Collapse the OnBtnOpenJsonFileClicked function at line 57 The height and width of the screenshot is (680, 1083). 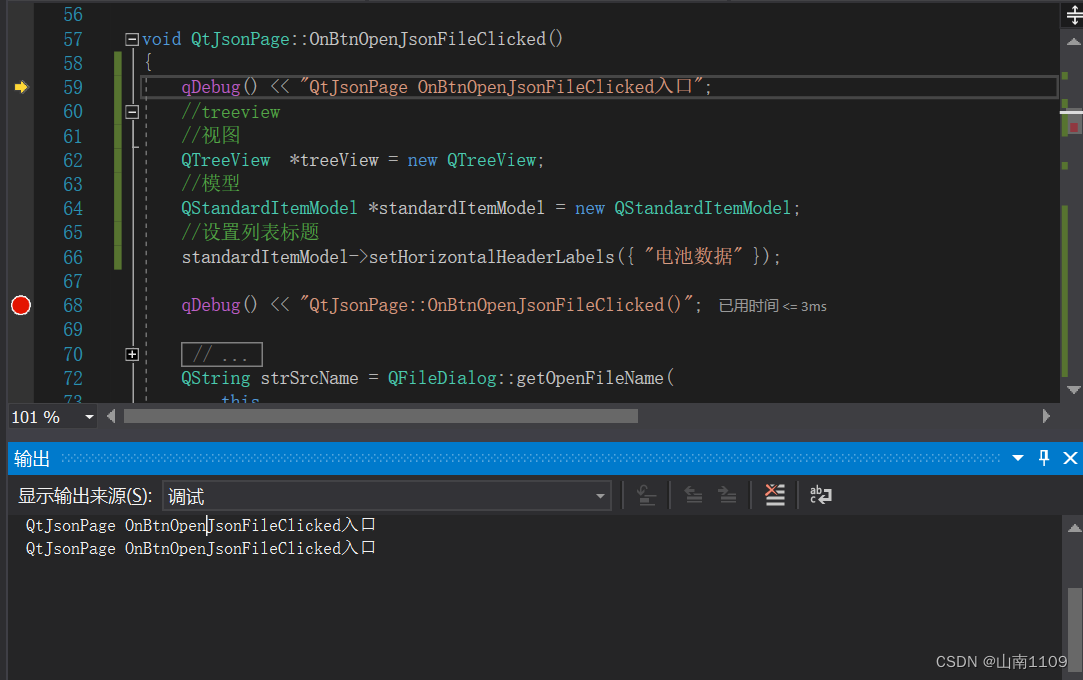pos(132,39)
